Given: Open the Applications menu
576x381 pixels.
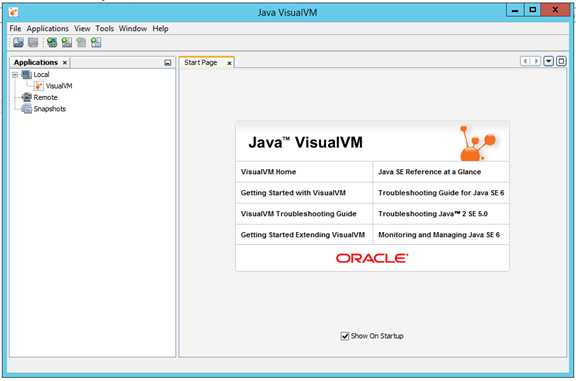Looking at the screenshot, I should (47, 28).
